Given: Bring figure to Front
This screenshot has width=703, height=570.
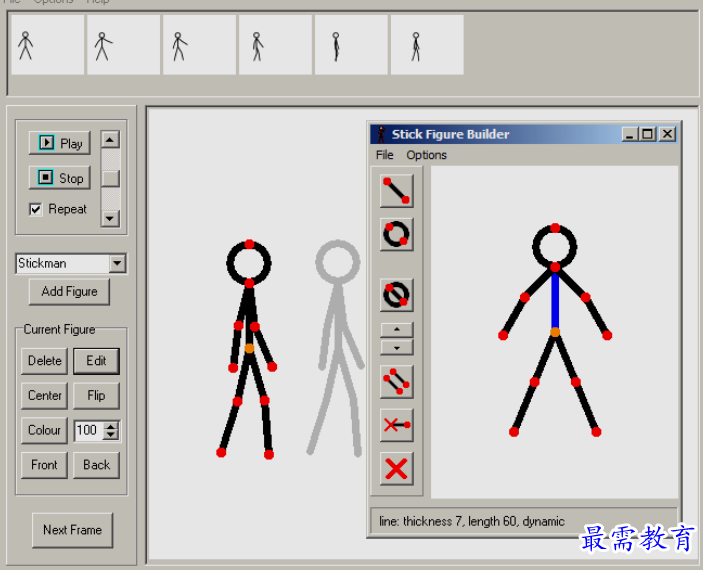Looking at the screenshot, I should 44,465.
